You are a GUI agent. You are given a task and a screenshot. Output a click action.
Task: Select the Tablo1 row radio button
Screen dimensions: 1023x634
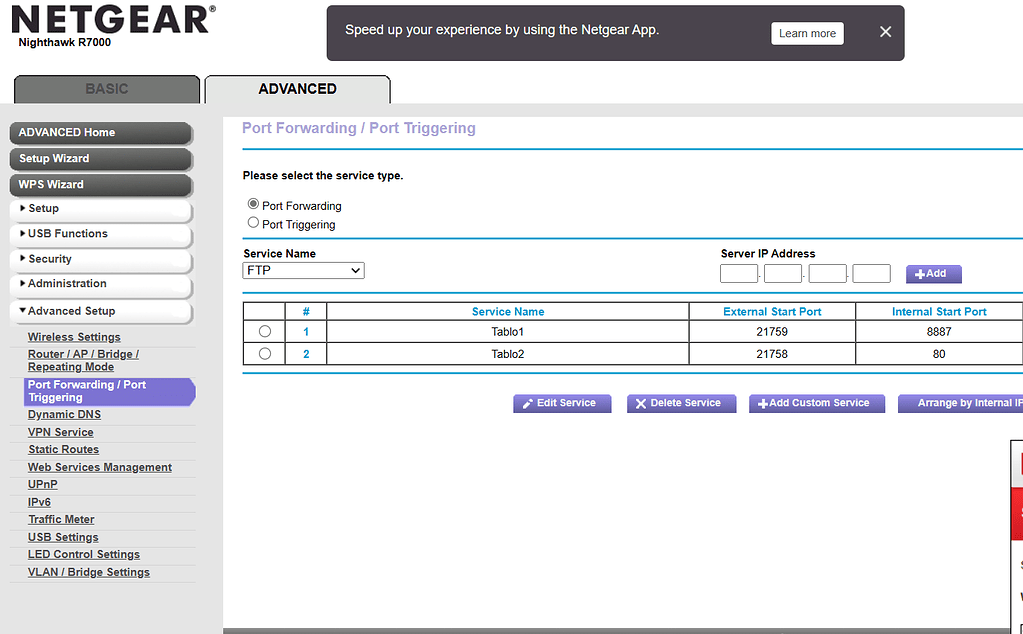tap(265, 331)
